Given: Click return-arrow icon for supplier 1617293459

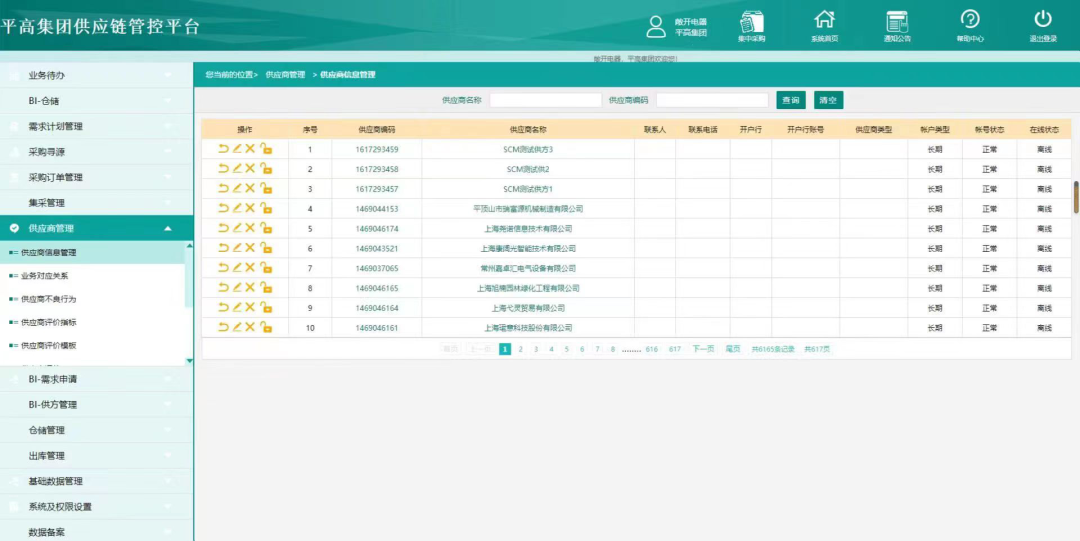Looking at the screenshot, I should point(223,149).
